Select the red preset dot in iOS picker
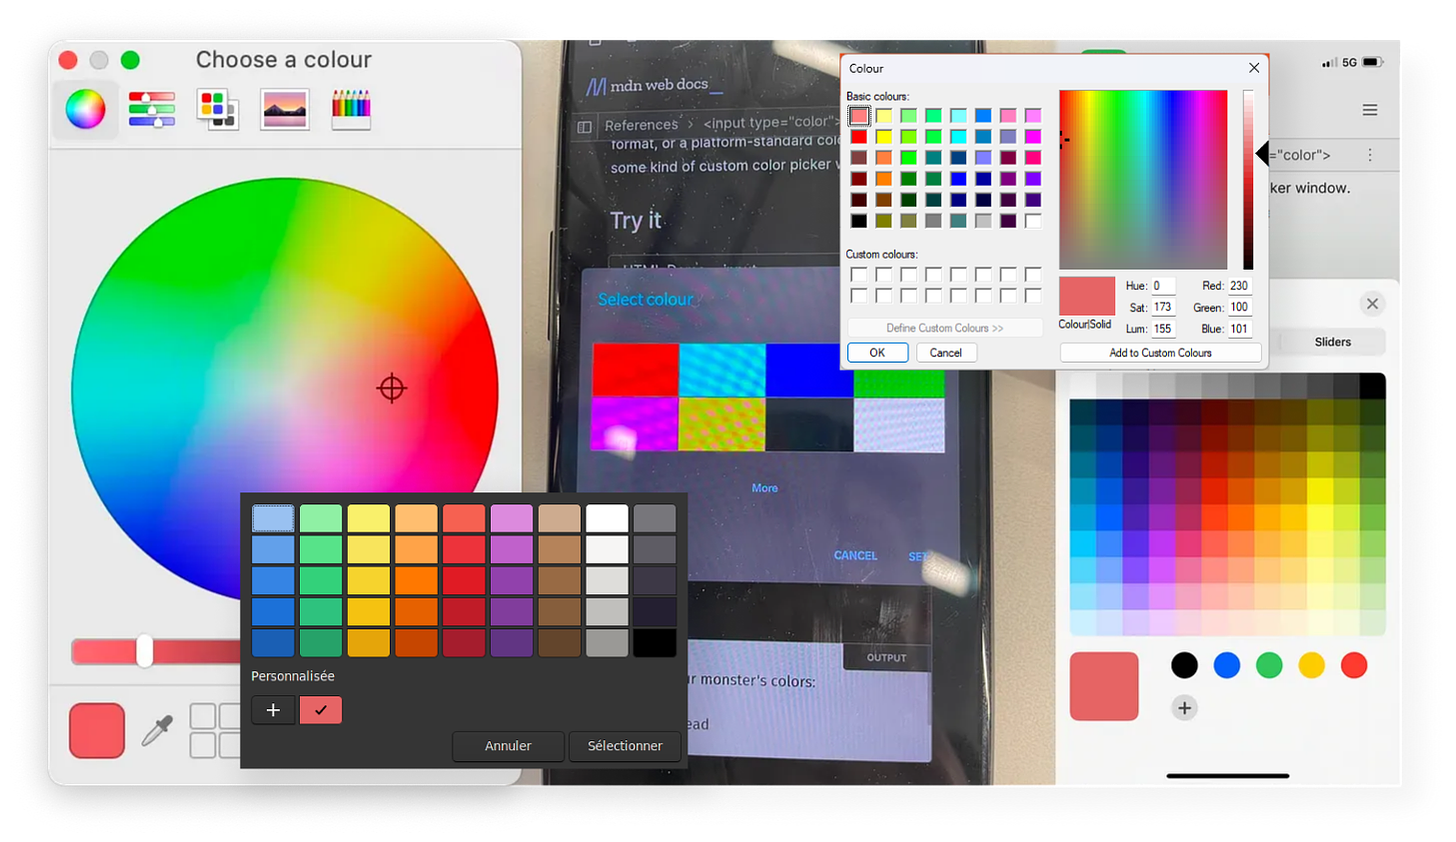The height and width of the screenshot is (842, 1456). (x=1354, y=665)
